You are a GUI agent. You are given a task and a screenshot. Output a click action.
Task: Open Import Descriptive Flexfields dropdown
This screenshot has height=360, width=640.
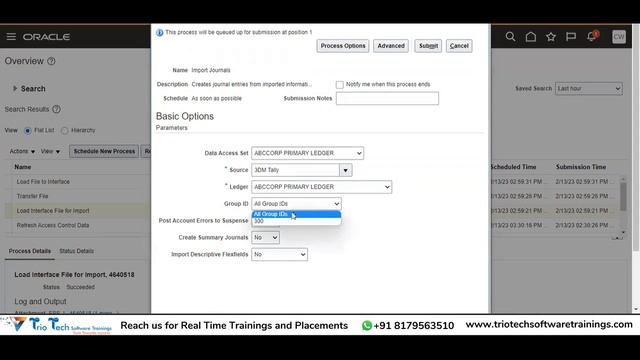[x=279, y=254]
